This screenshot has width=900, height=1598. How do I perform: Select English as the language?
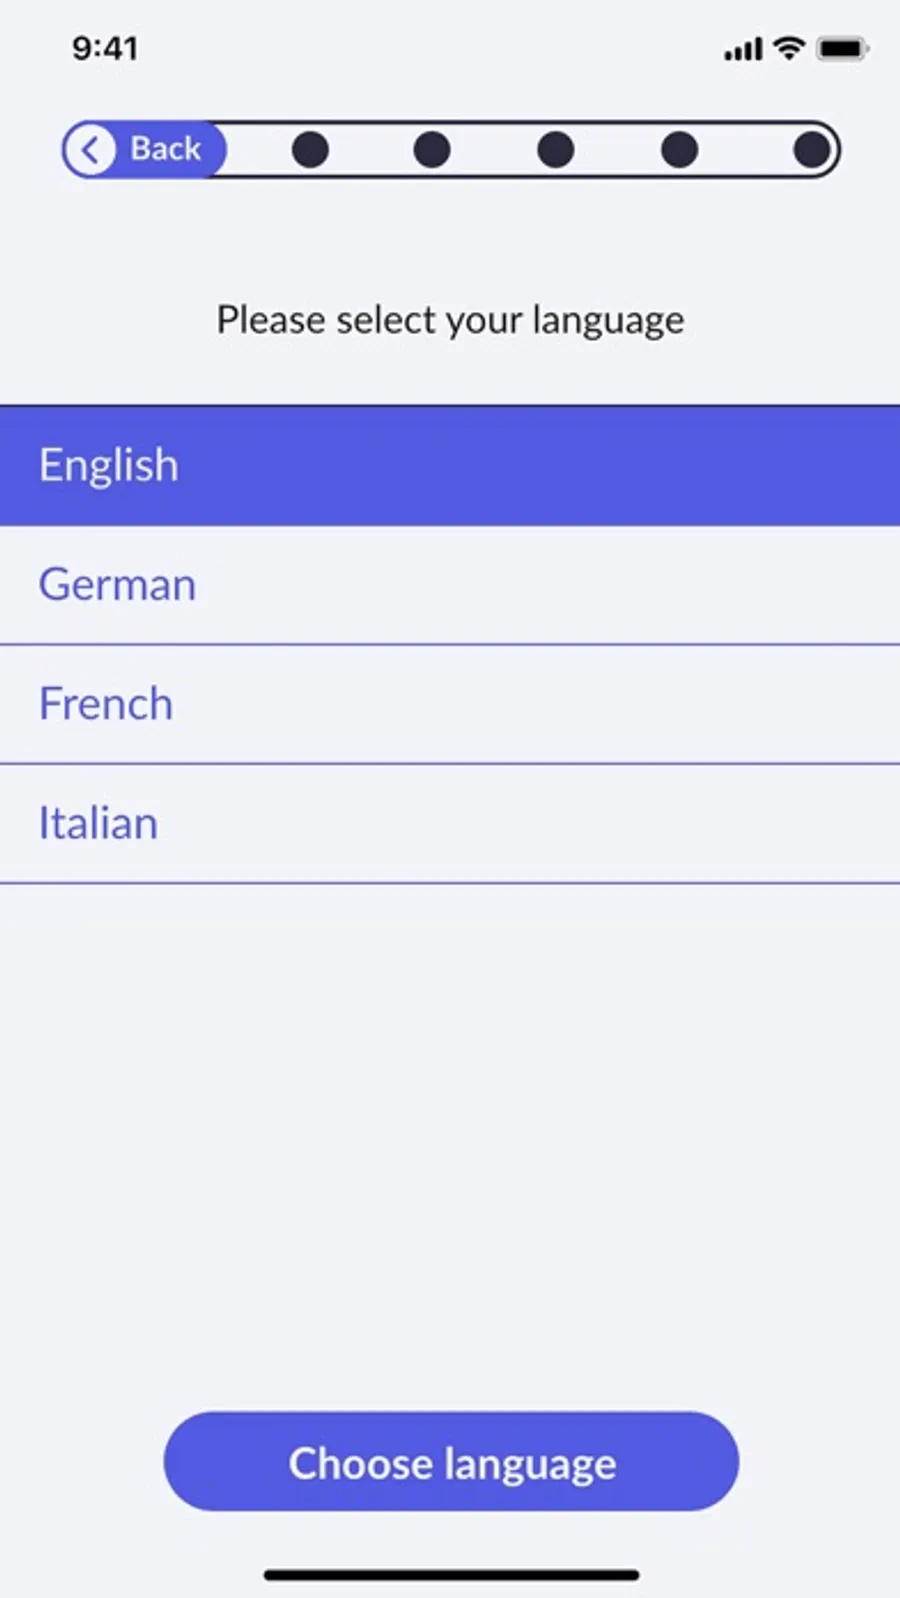tap(450, 466)
